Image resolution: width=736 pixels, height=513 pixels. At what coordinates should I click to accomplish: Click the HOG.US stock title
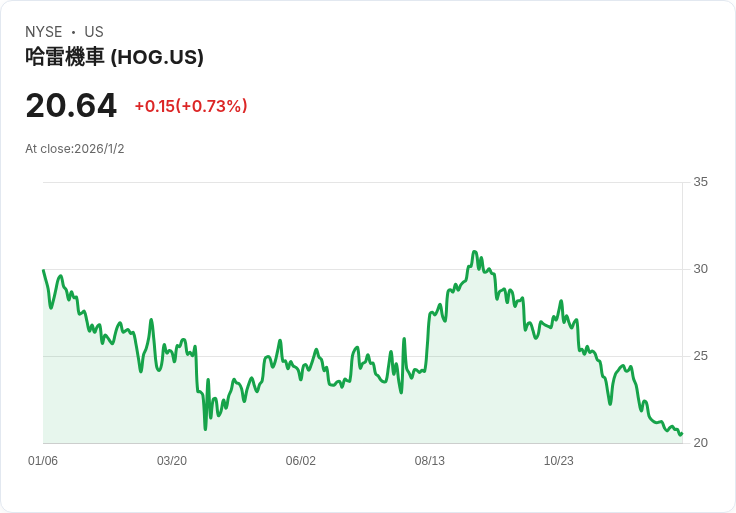114,57
